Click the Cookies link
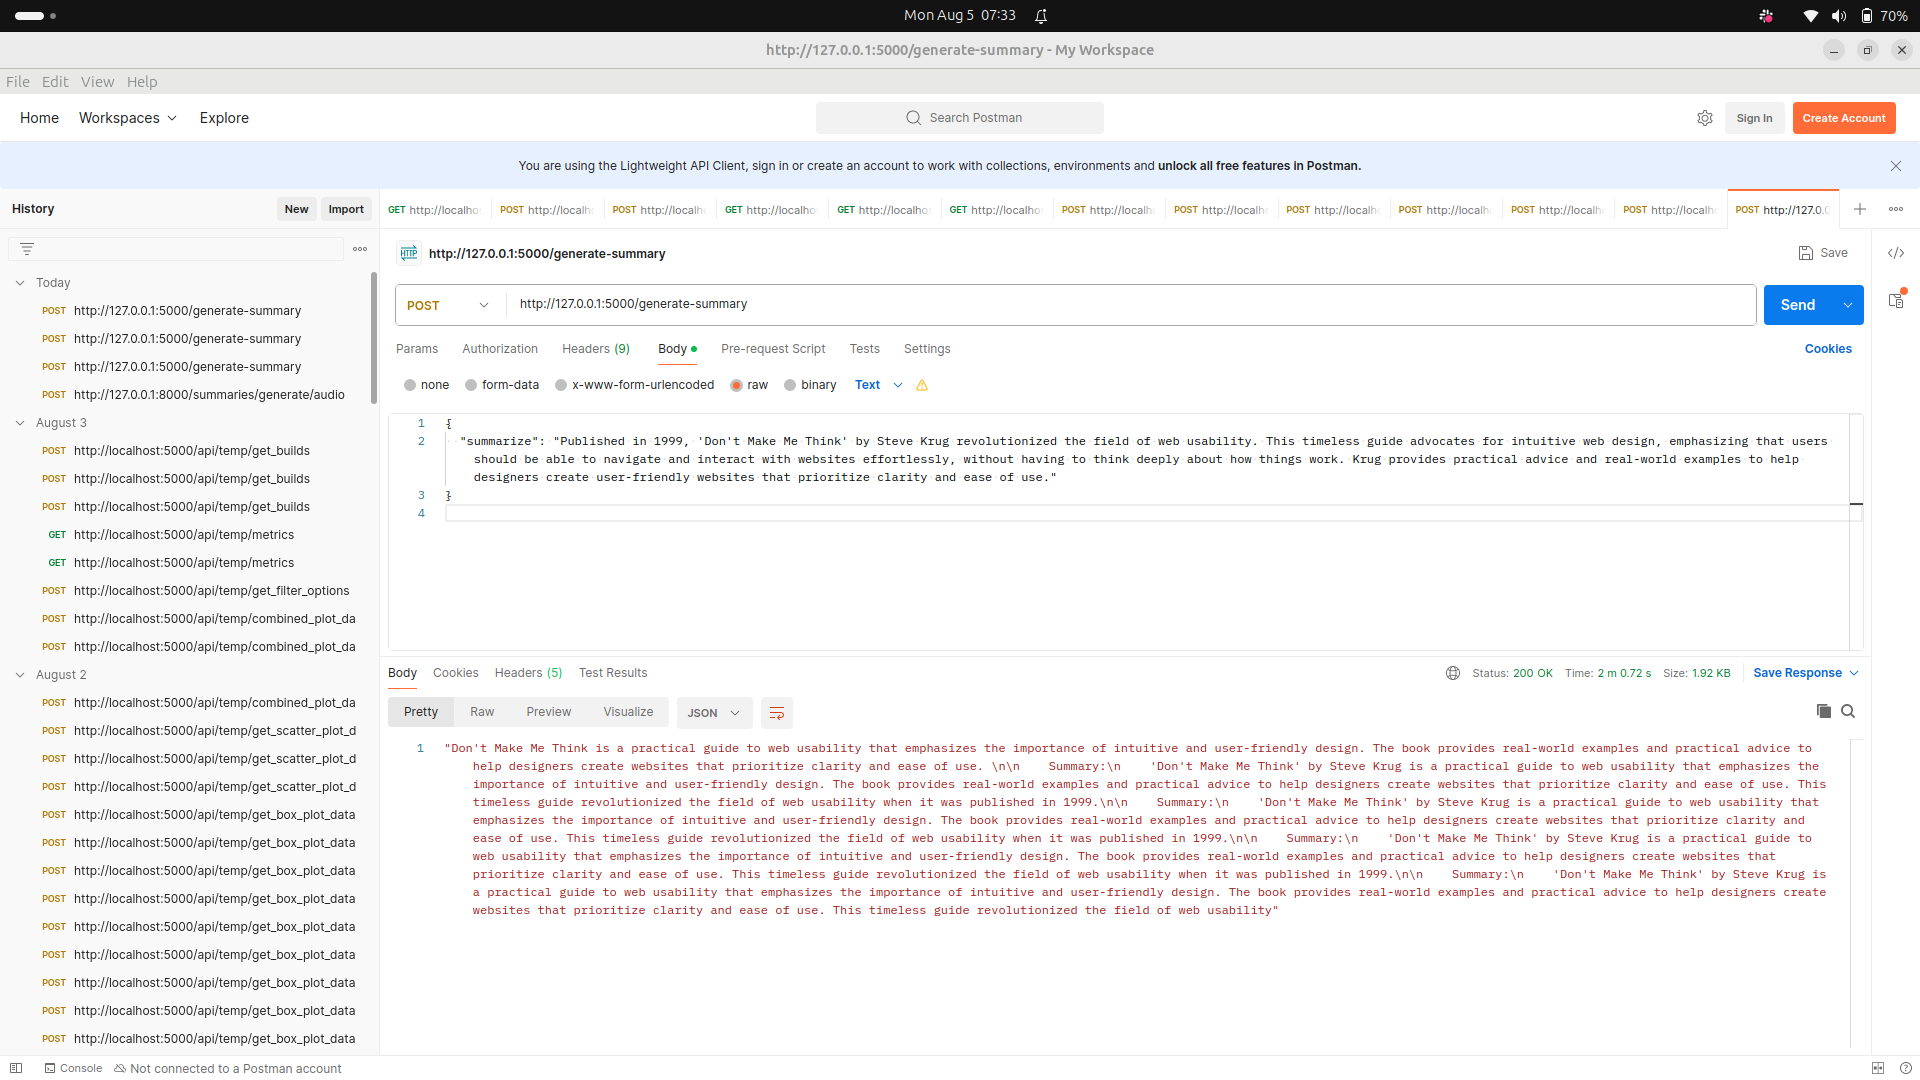Screen dimensions: 1920x1080 [1827, 349]
